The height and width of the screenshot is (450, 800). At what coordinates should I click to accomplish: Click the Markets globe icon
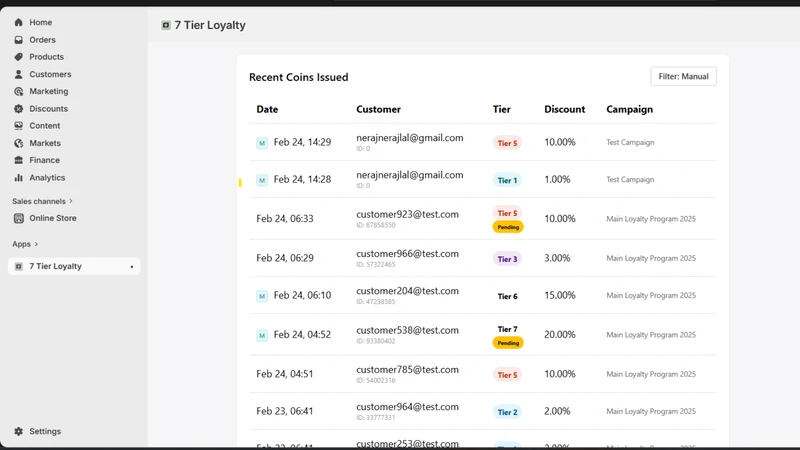click(x=19, y=143)
